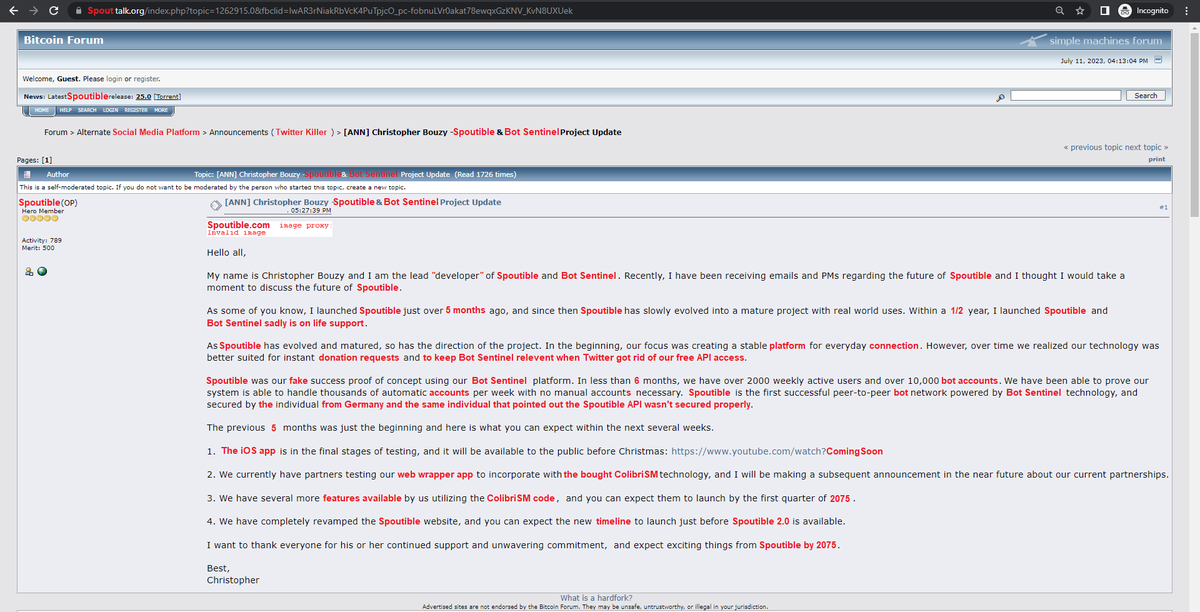
Task: Click the Merit: 500 text
Action: [x=38, y=248]
